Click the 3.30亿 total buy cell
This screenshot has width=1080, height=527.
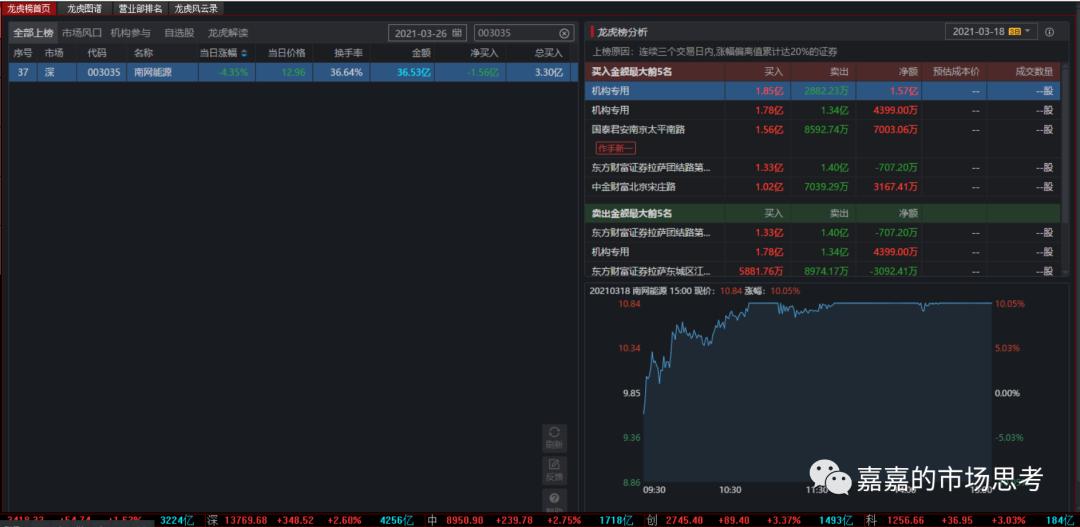tap(549, 72)
